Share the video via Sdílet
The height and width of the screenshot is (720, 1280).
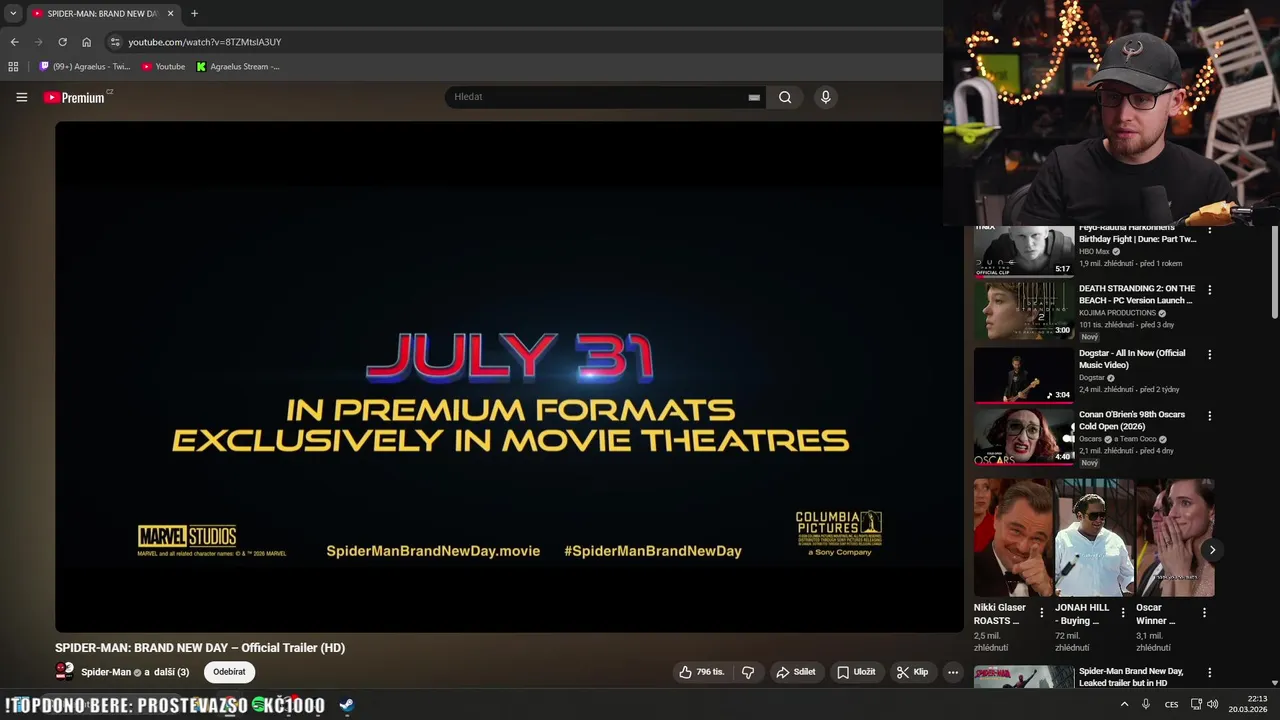[x=796, y=672]
